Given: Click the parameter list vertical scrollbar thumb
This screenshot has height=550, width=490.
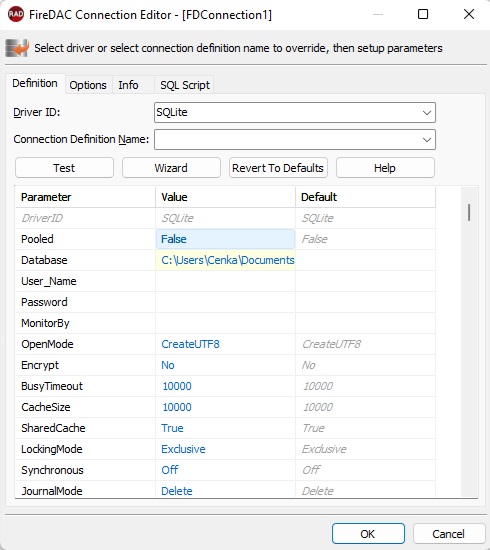Looking at the screenshot, I should pyautogui.click(x=469, y=213).
